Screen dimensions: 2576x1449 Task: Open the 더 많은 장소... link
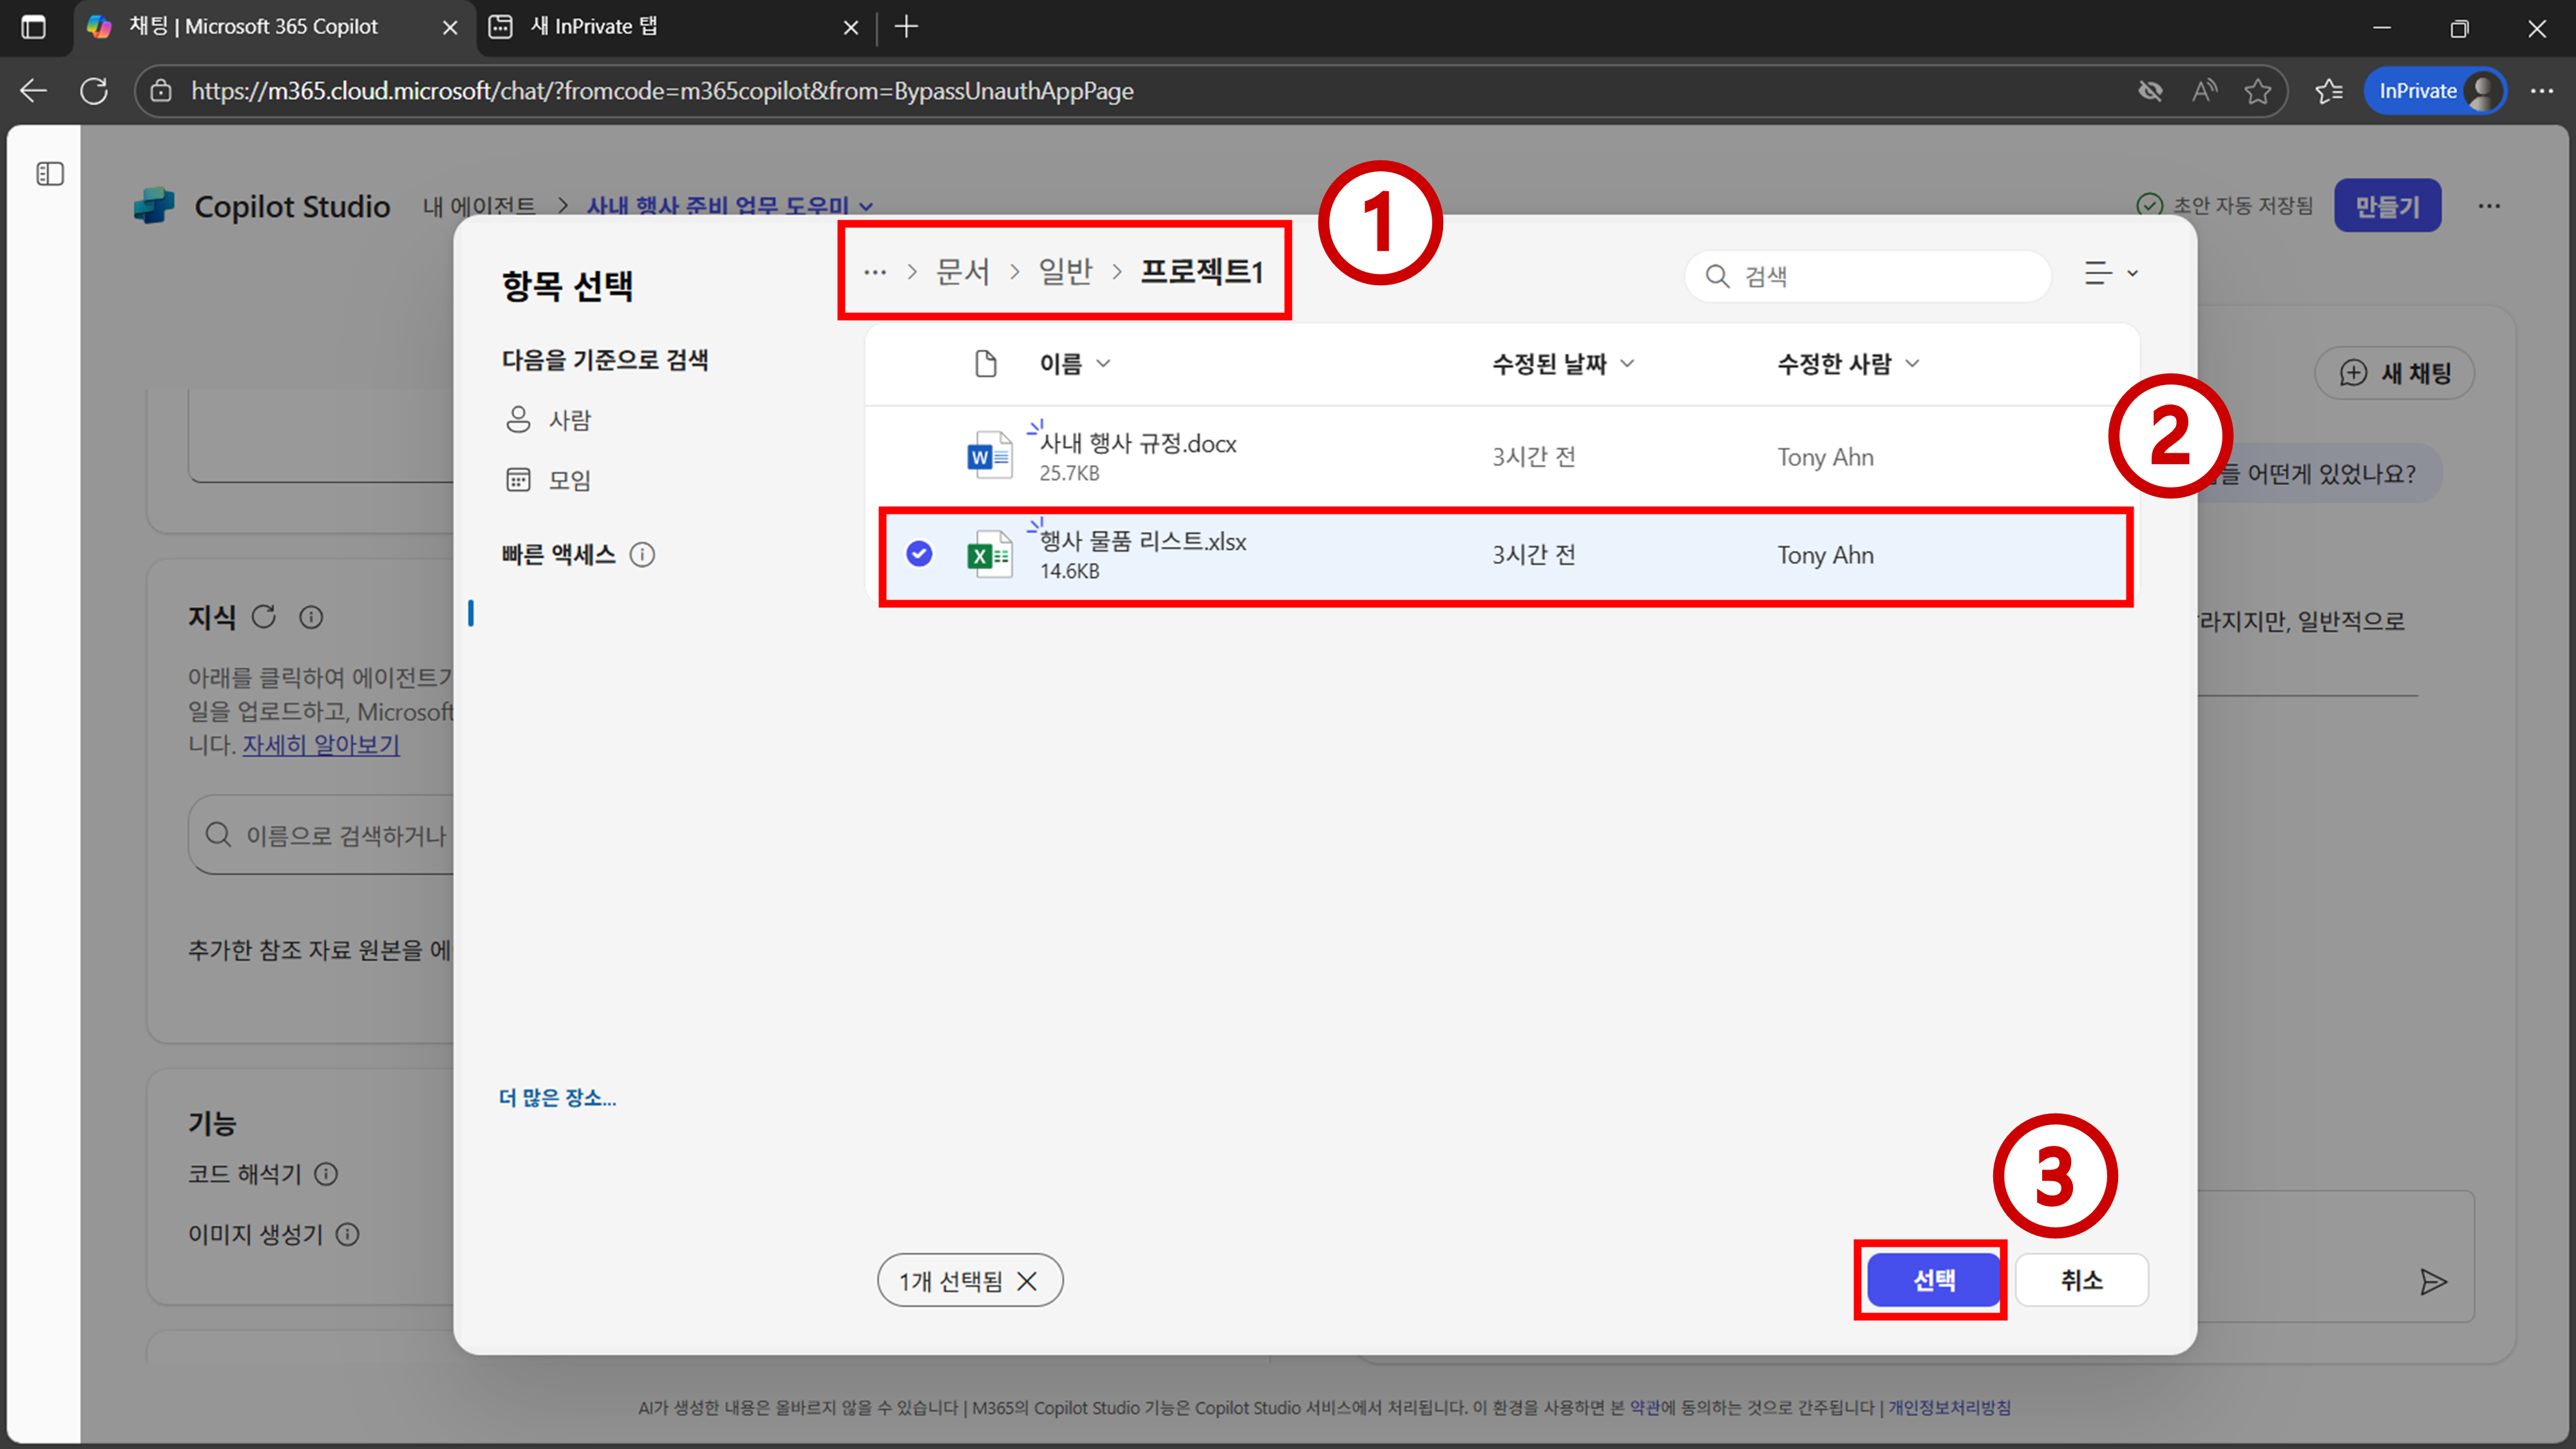(557, 1098)
